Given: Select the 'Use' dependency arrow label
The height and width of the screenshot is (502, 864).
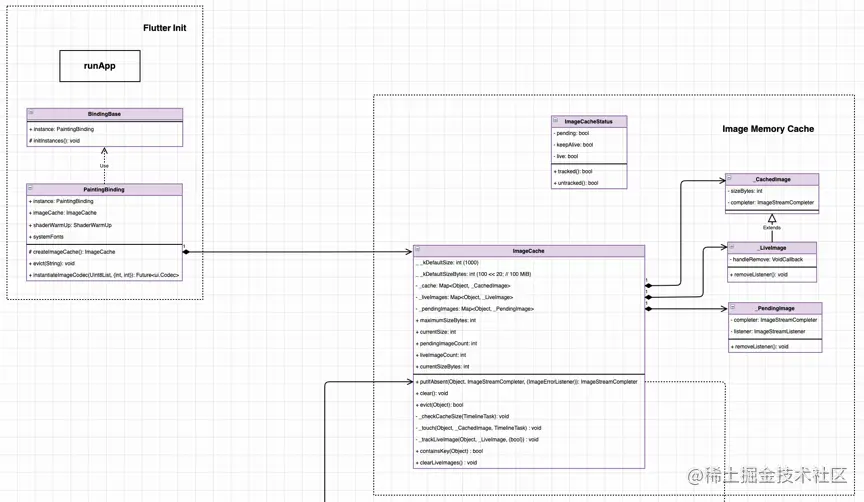Looking at the screenshot, I should (104, 166).
